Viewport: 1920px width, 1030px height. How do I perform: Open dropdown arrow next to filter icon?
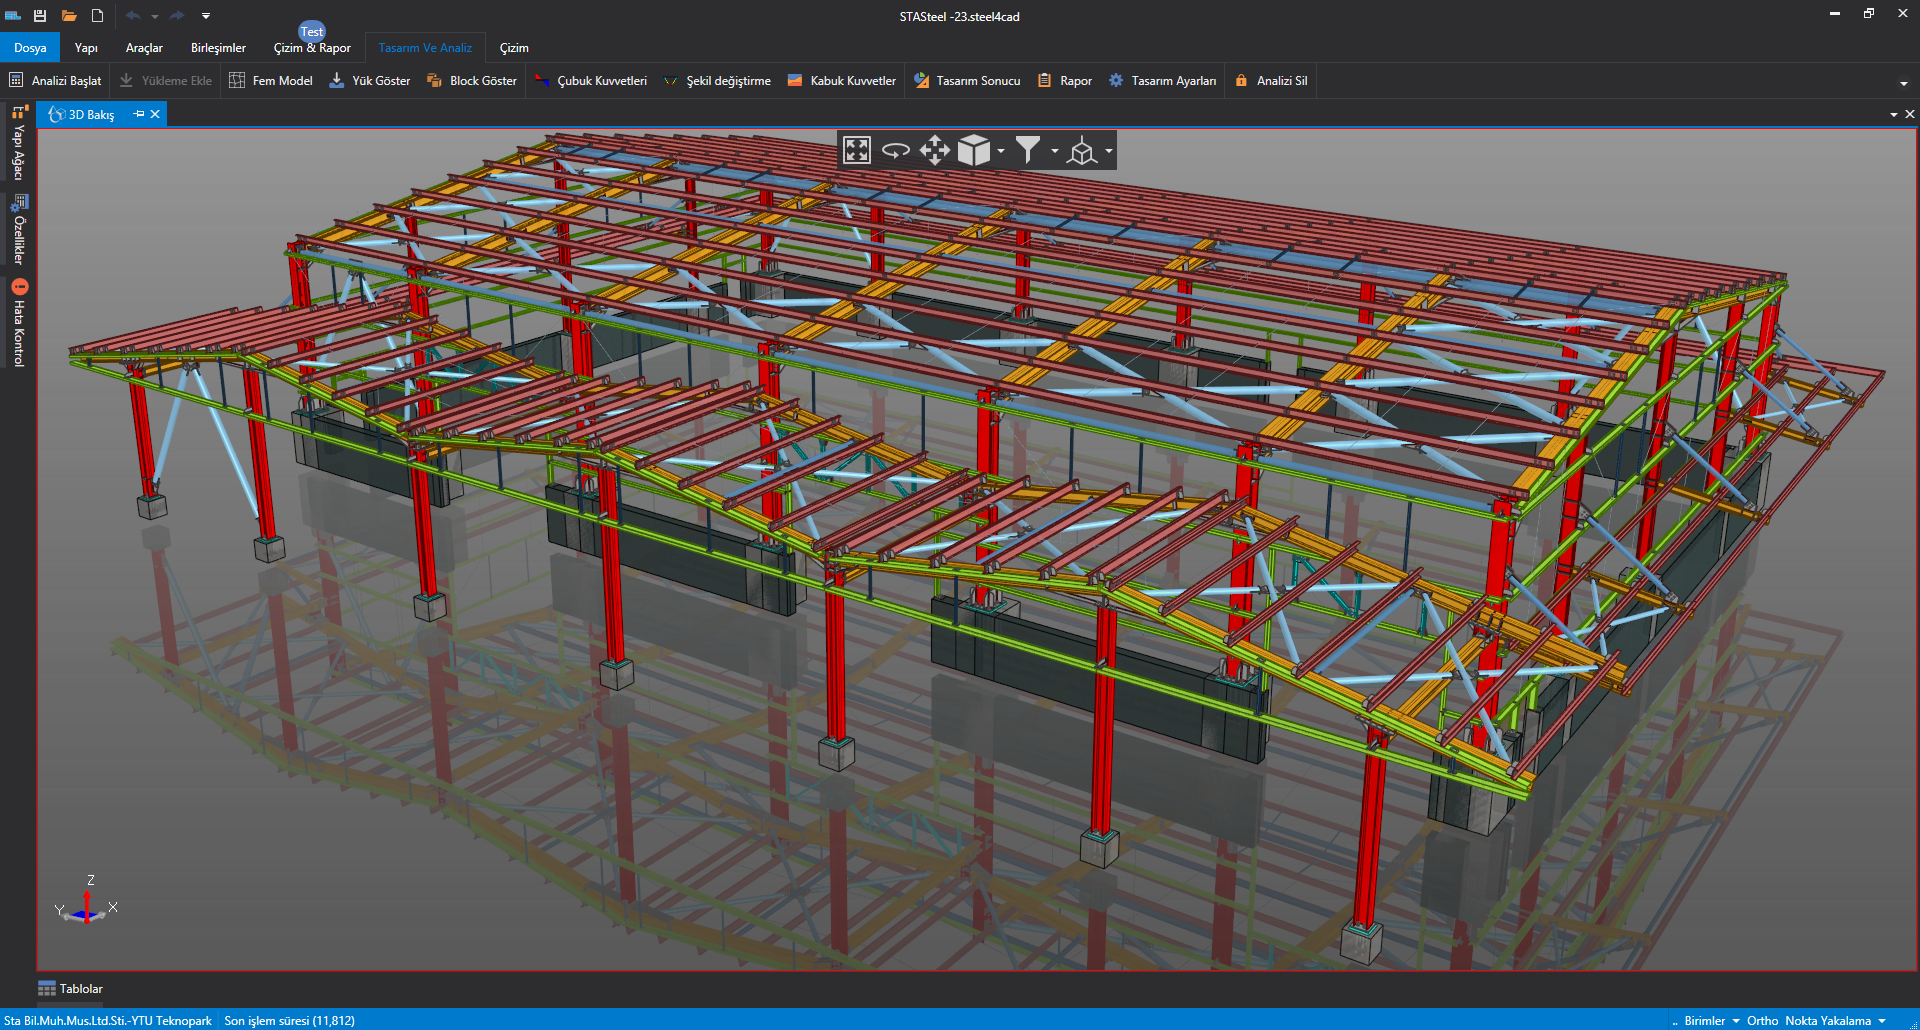[1055, 151]
